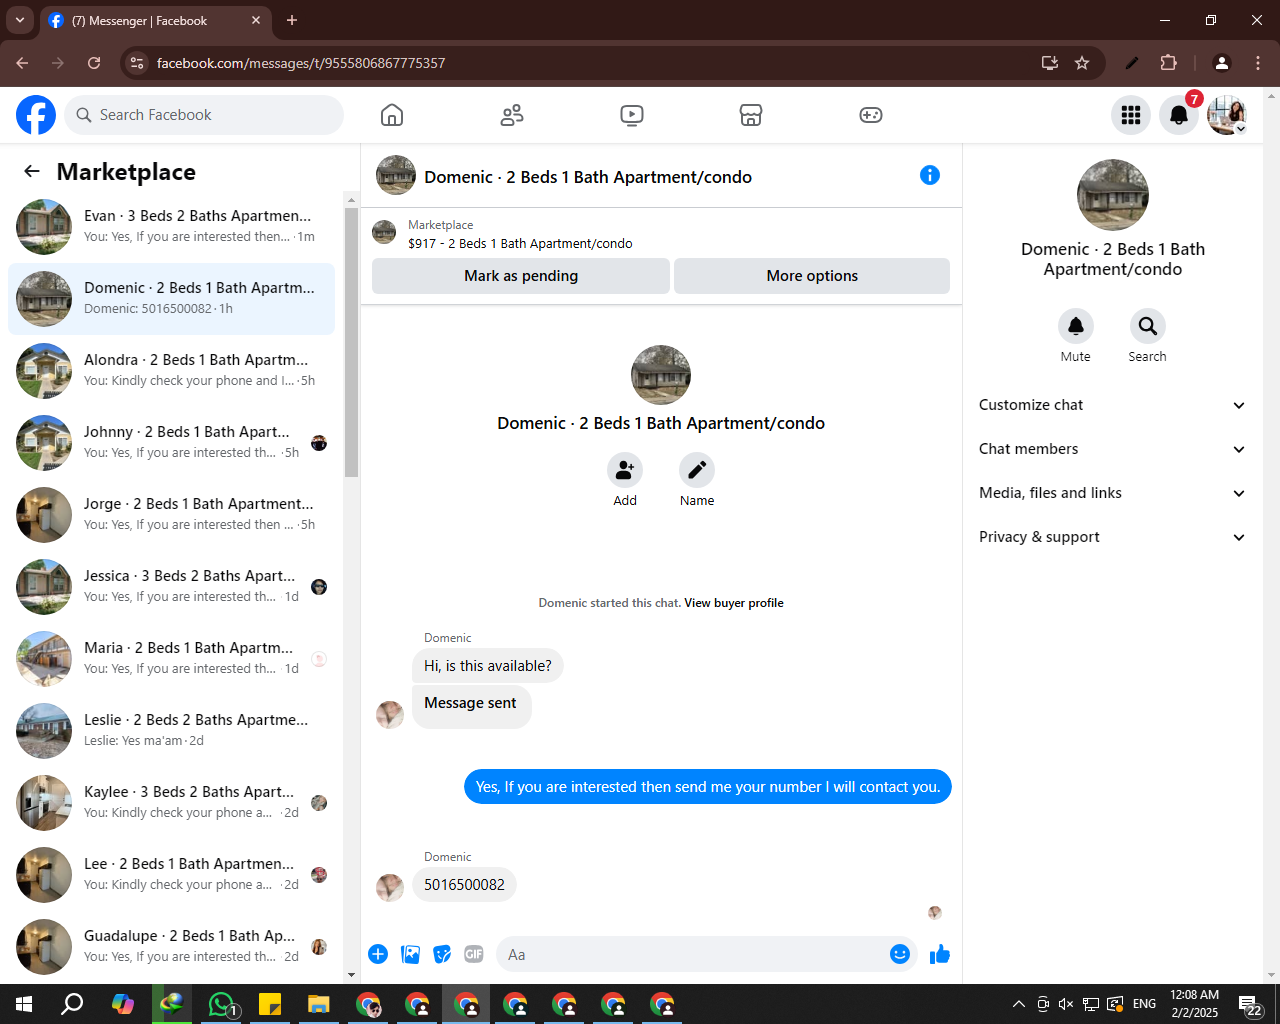Expand the Chat members section
This screenshot has width=1280, height=1024.
coord(1112,449)
